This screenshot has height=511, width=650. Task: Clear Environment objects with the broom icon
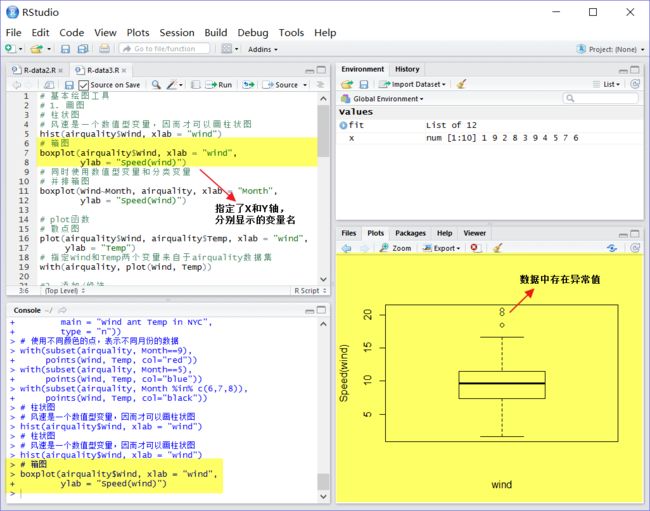tap(461, 84)
